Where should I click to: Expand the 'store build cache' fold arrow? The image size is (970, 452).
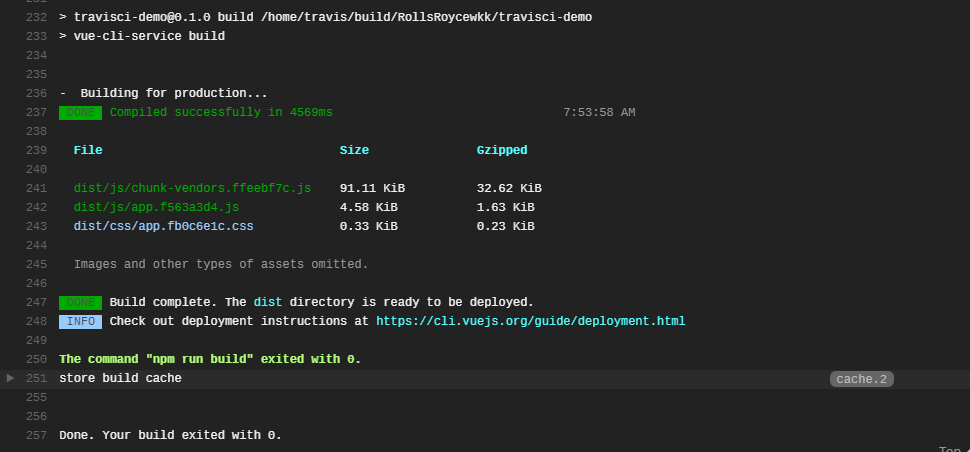(10, 378)
